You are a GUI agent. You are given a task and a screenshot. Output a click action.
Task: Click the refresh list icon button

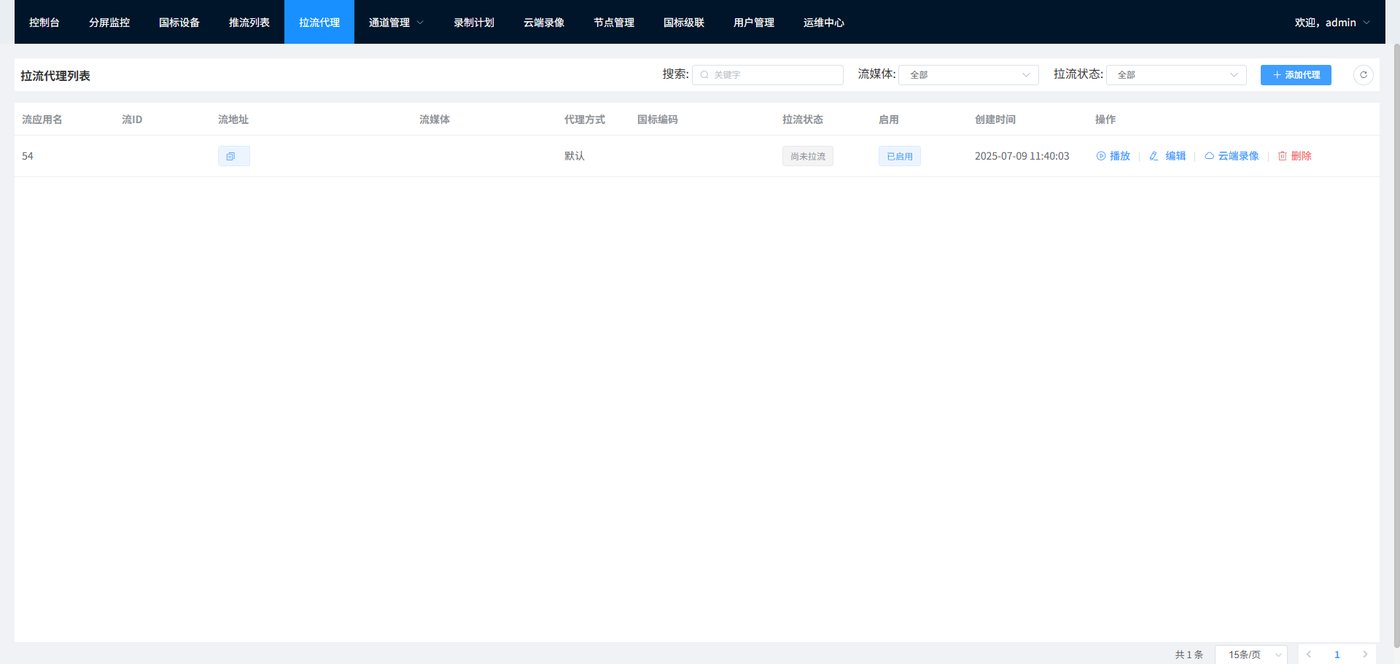[x=1363, y=75]
